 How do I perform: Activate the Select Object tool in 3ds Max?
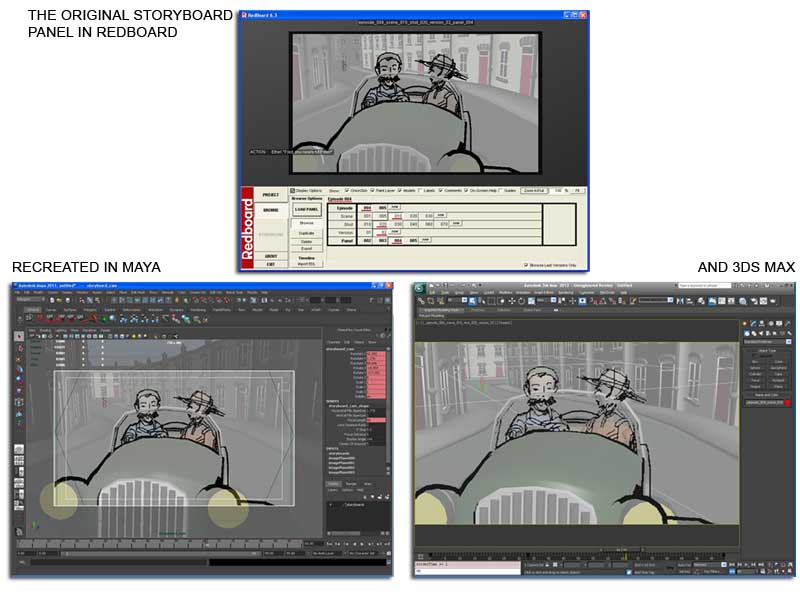(x=472, y=301)
